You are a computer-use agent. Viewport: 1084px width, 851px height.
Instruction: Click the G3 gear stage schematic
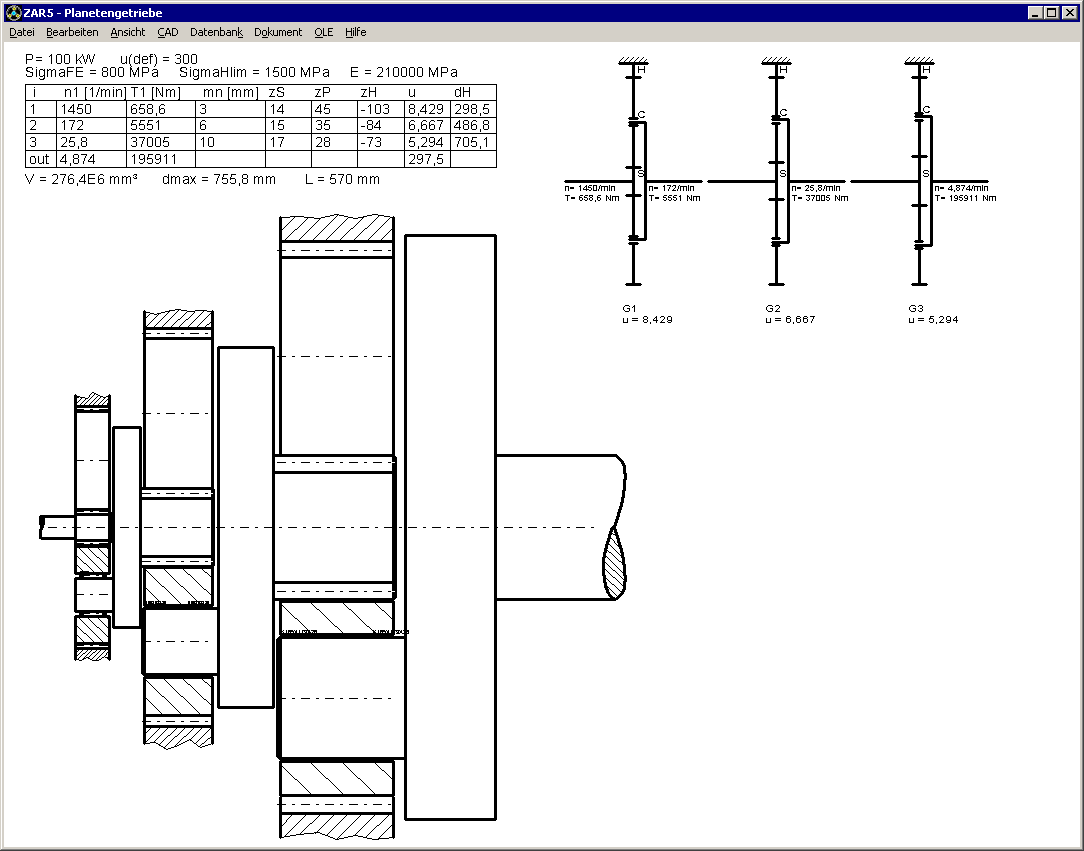[x=920, y=181]
